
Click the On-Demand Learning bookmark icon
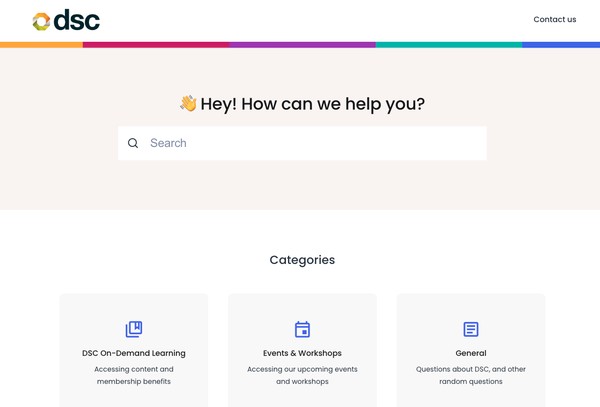[134, 329]
